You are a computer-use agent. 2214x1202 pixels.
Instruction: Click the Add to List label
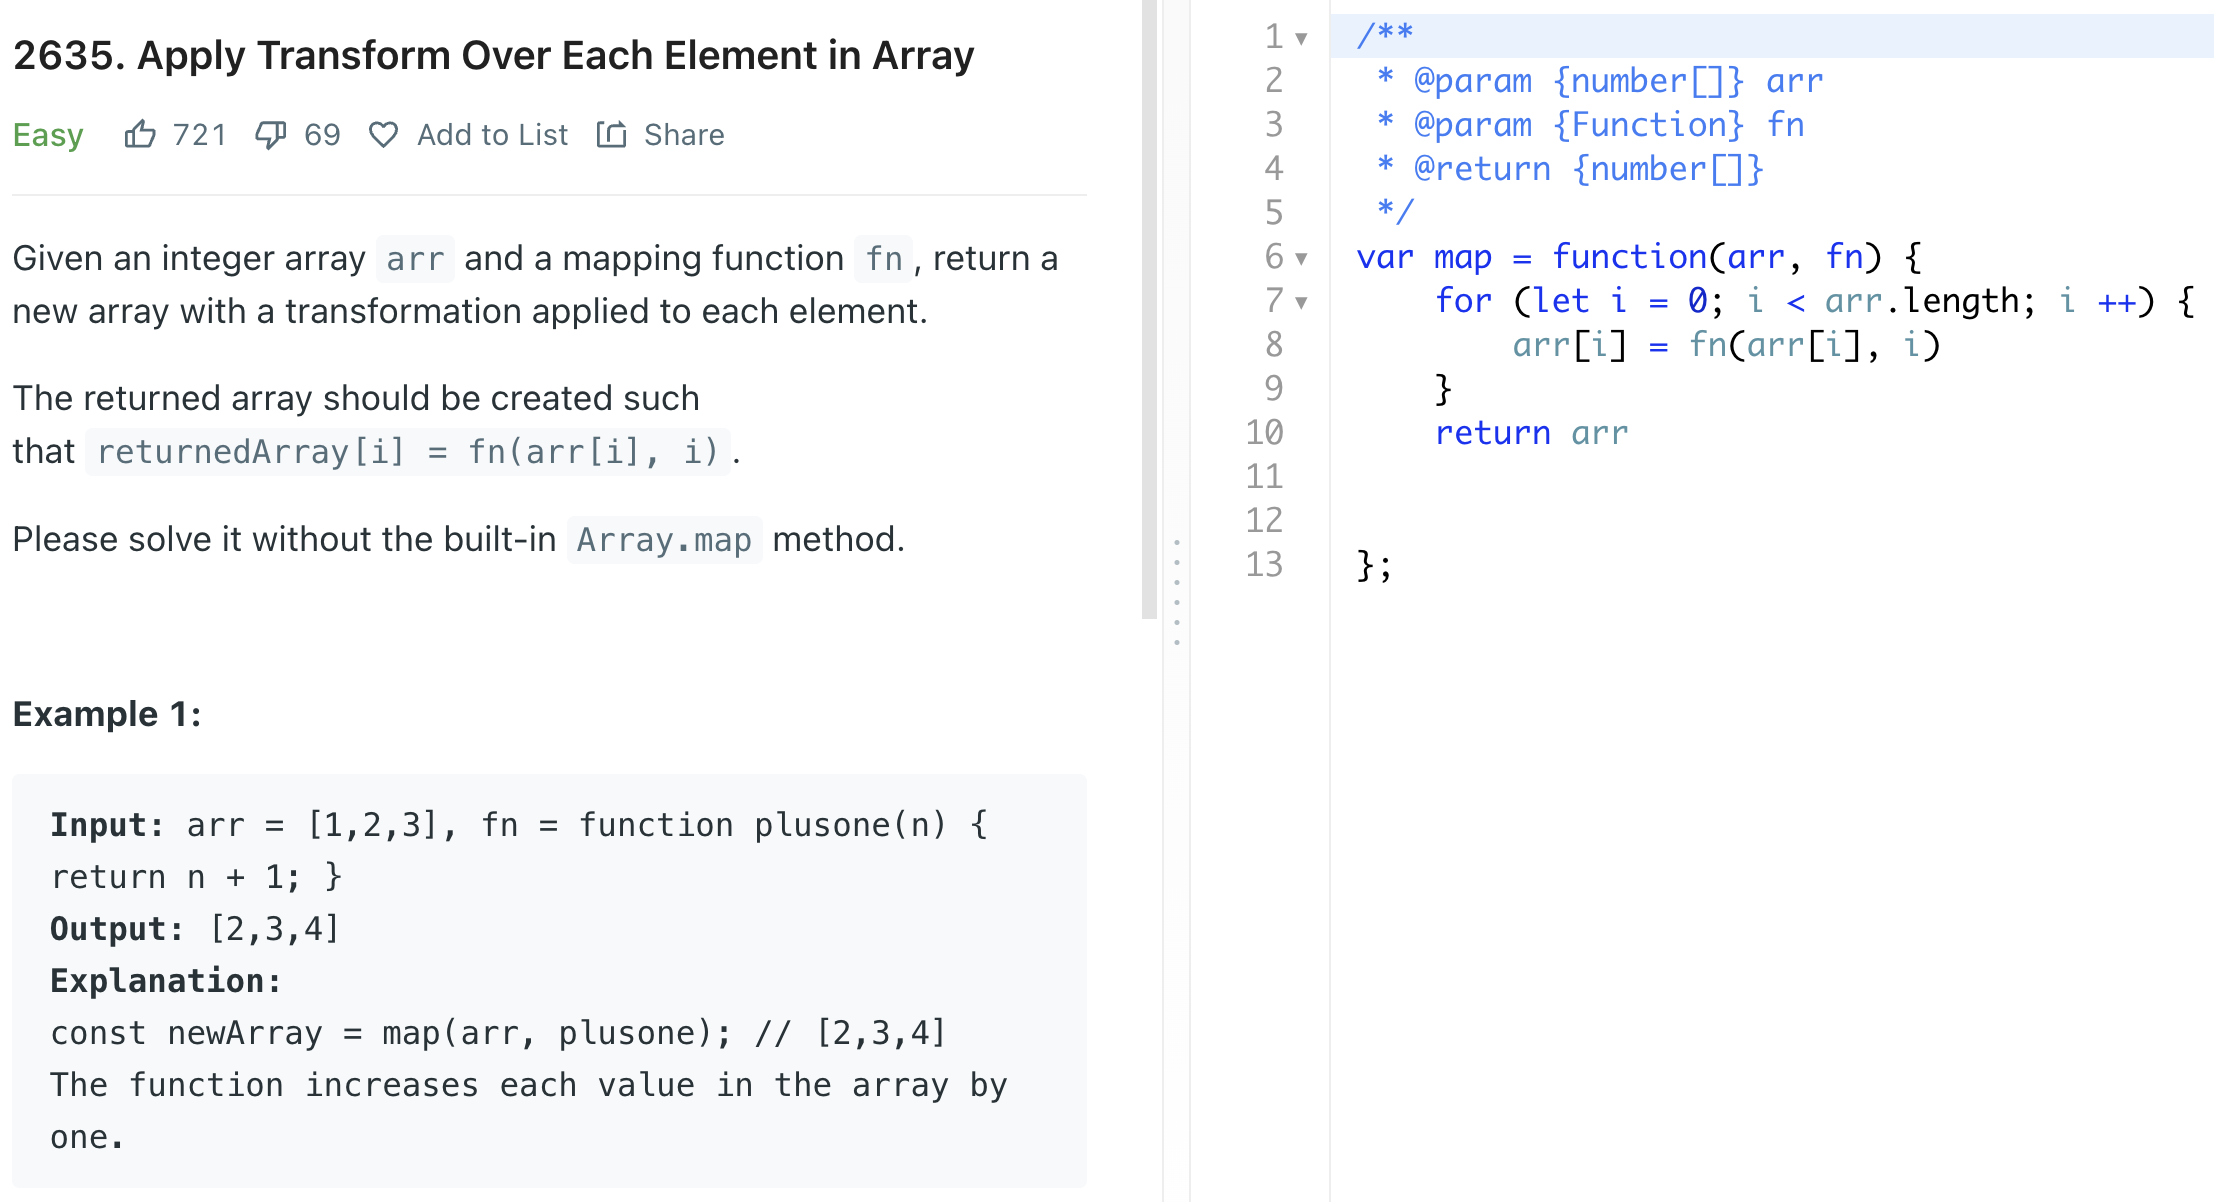click(491, 134)
